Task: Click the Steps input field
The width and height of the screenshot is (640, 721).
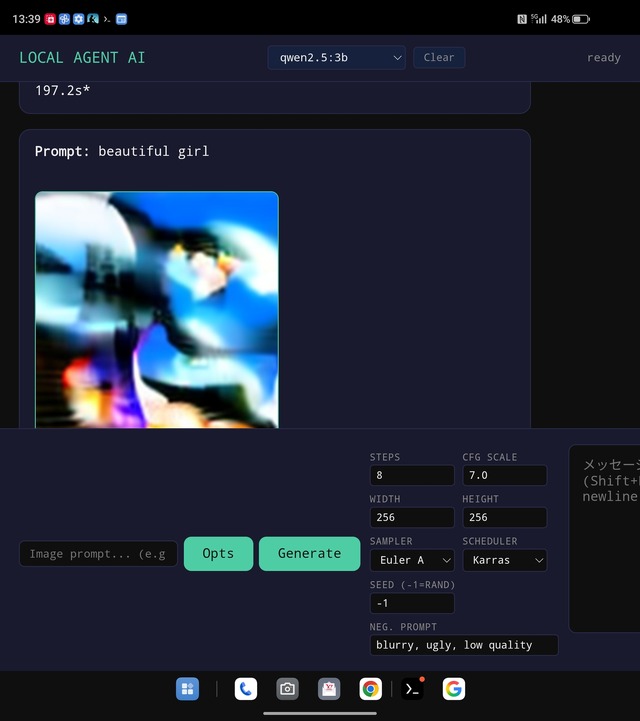Action: (x=412, y=476)
